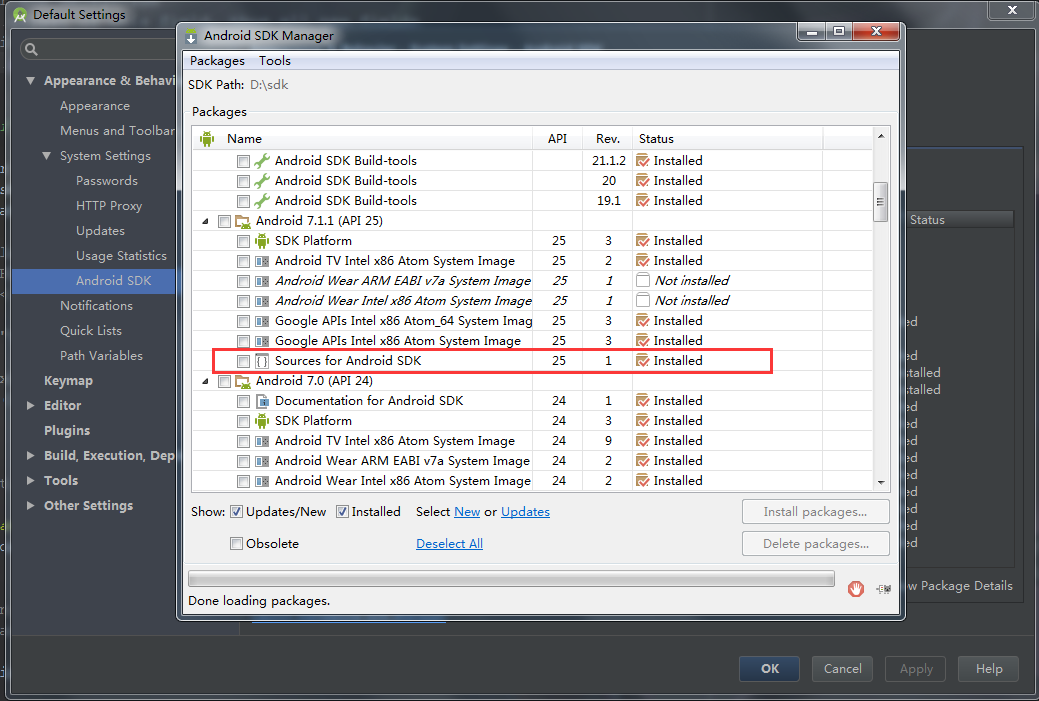Click the wrench icon of Build-tools 20

pos(262,181)
